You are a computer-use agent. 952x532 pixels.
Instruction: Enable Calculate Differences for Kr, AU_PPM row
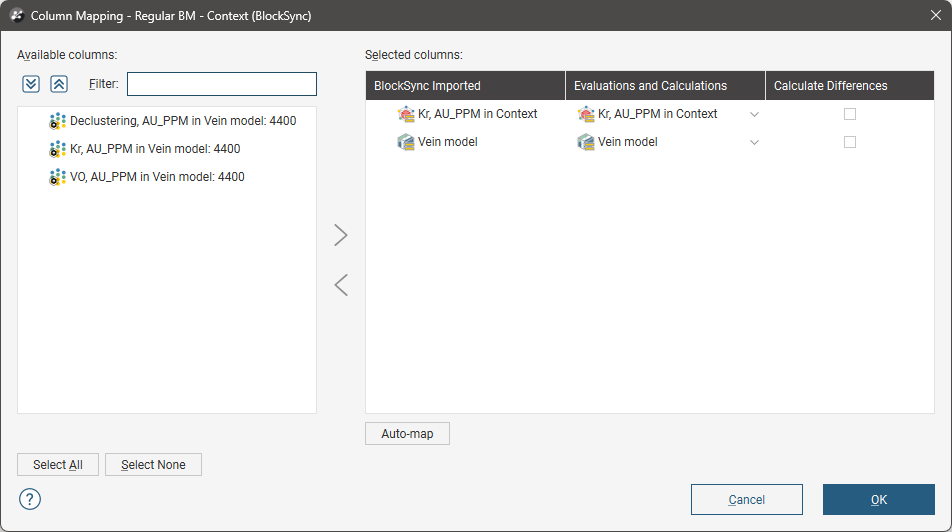coord(850,114)
